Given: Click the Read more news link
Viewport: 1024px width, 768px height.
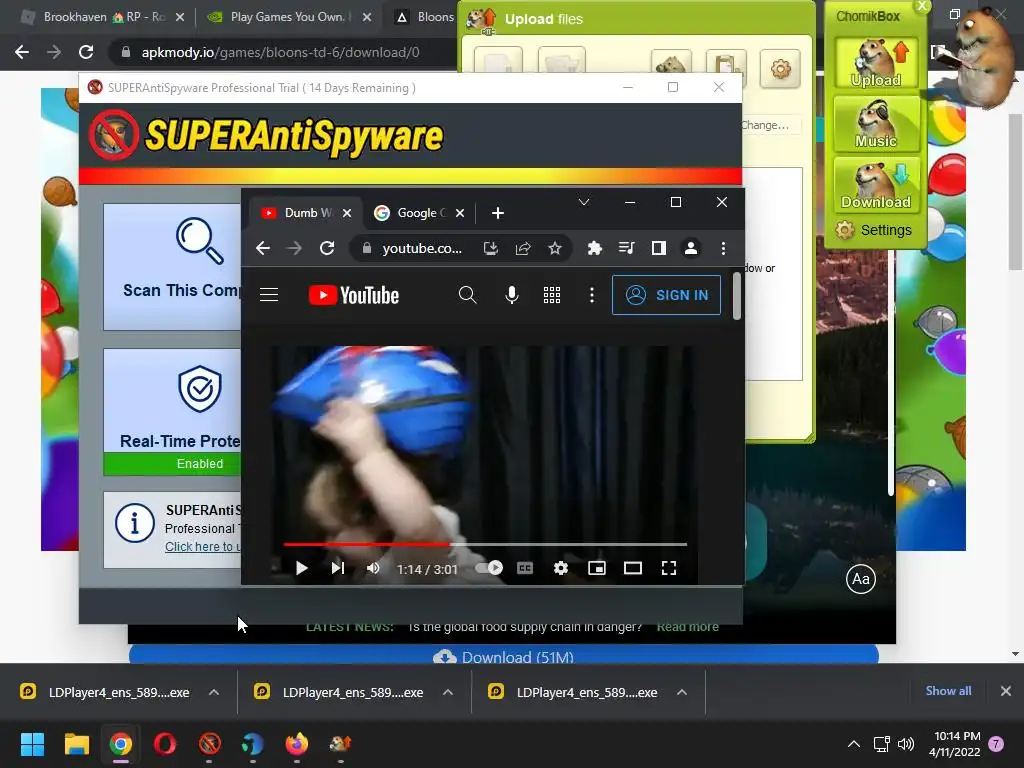Looking at the screenshot, I should point(687,627).
